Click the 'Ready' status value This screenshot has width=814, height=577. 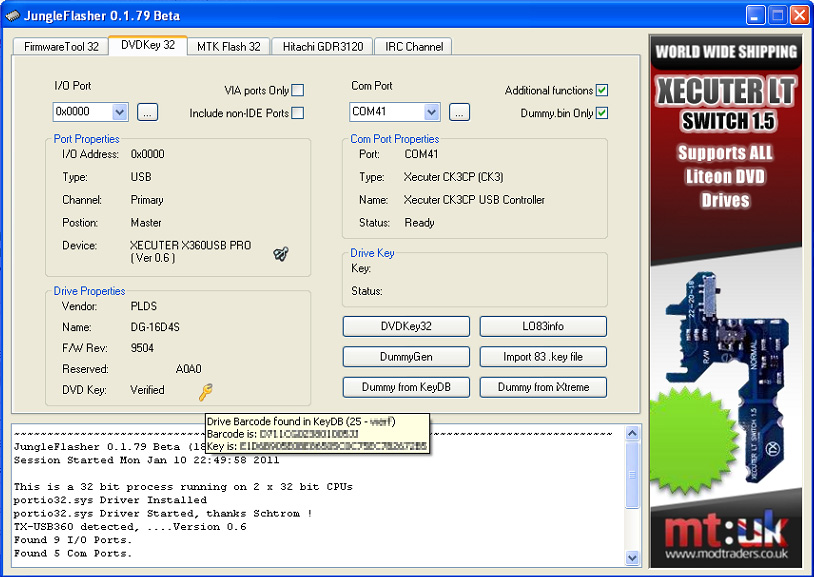pos(419,223)
